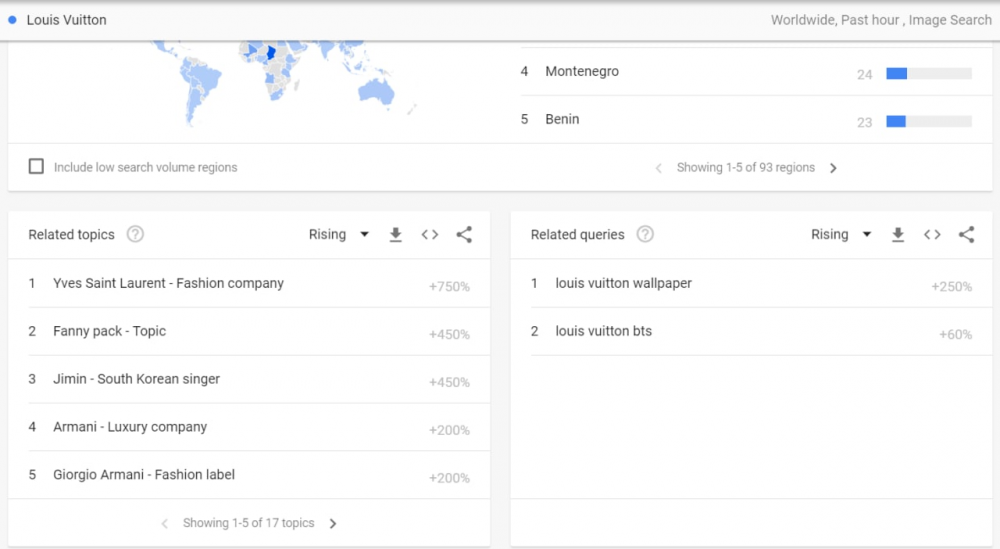Enable include low search volume regions
This screenshot has height=549, width=1000.
36,166
